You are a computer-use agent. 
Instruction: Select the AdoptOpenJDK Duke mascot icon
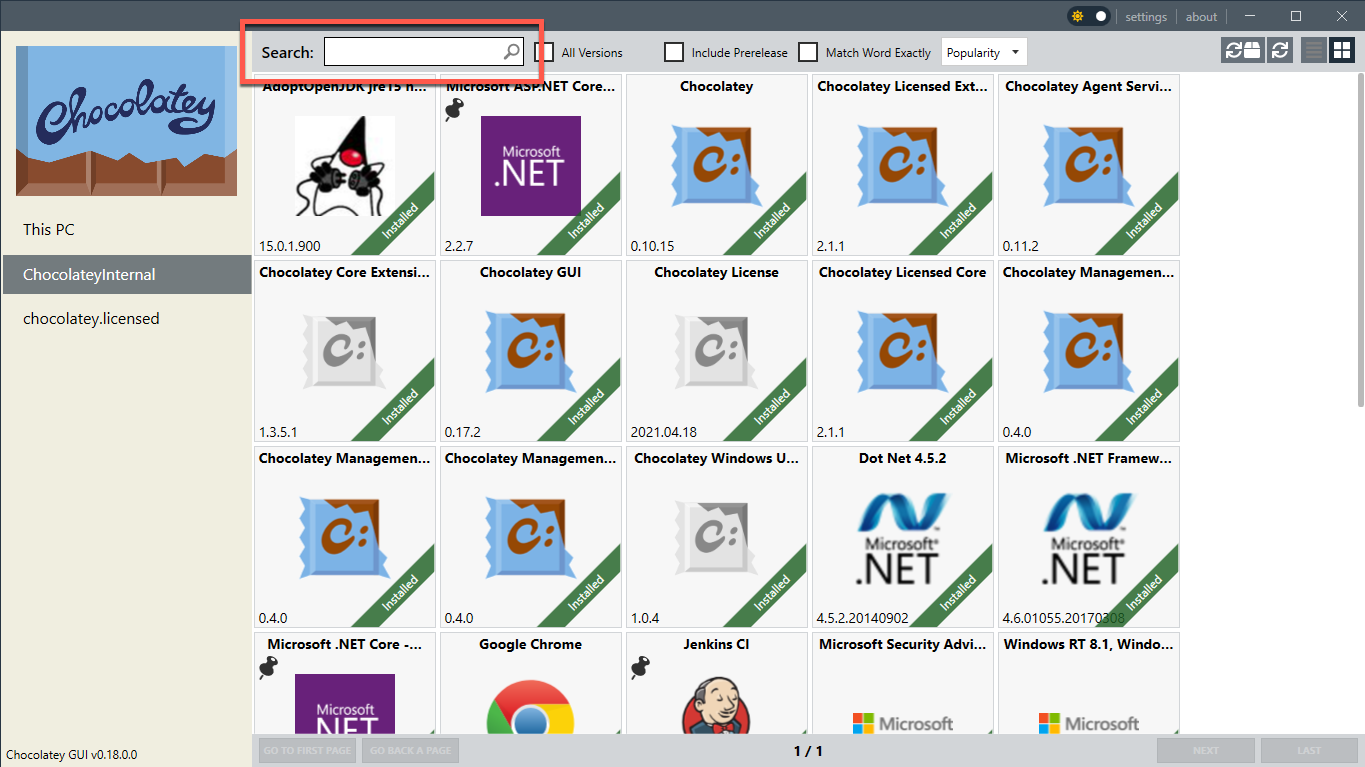344,166
